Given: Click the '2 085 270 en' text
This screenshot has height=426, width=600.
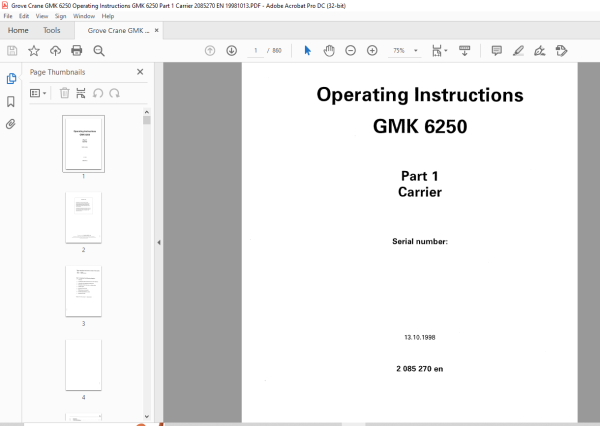Looking at the screenshot, I should click(420, 369).
